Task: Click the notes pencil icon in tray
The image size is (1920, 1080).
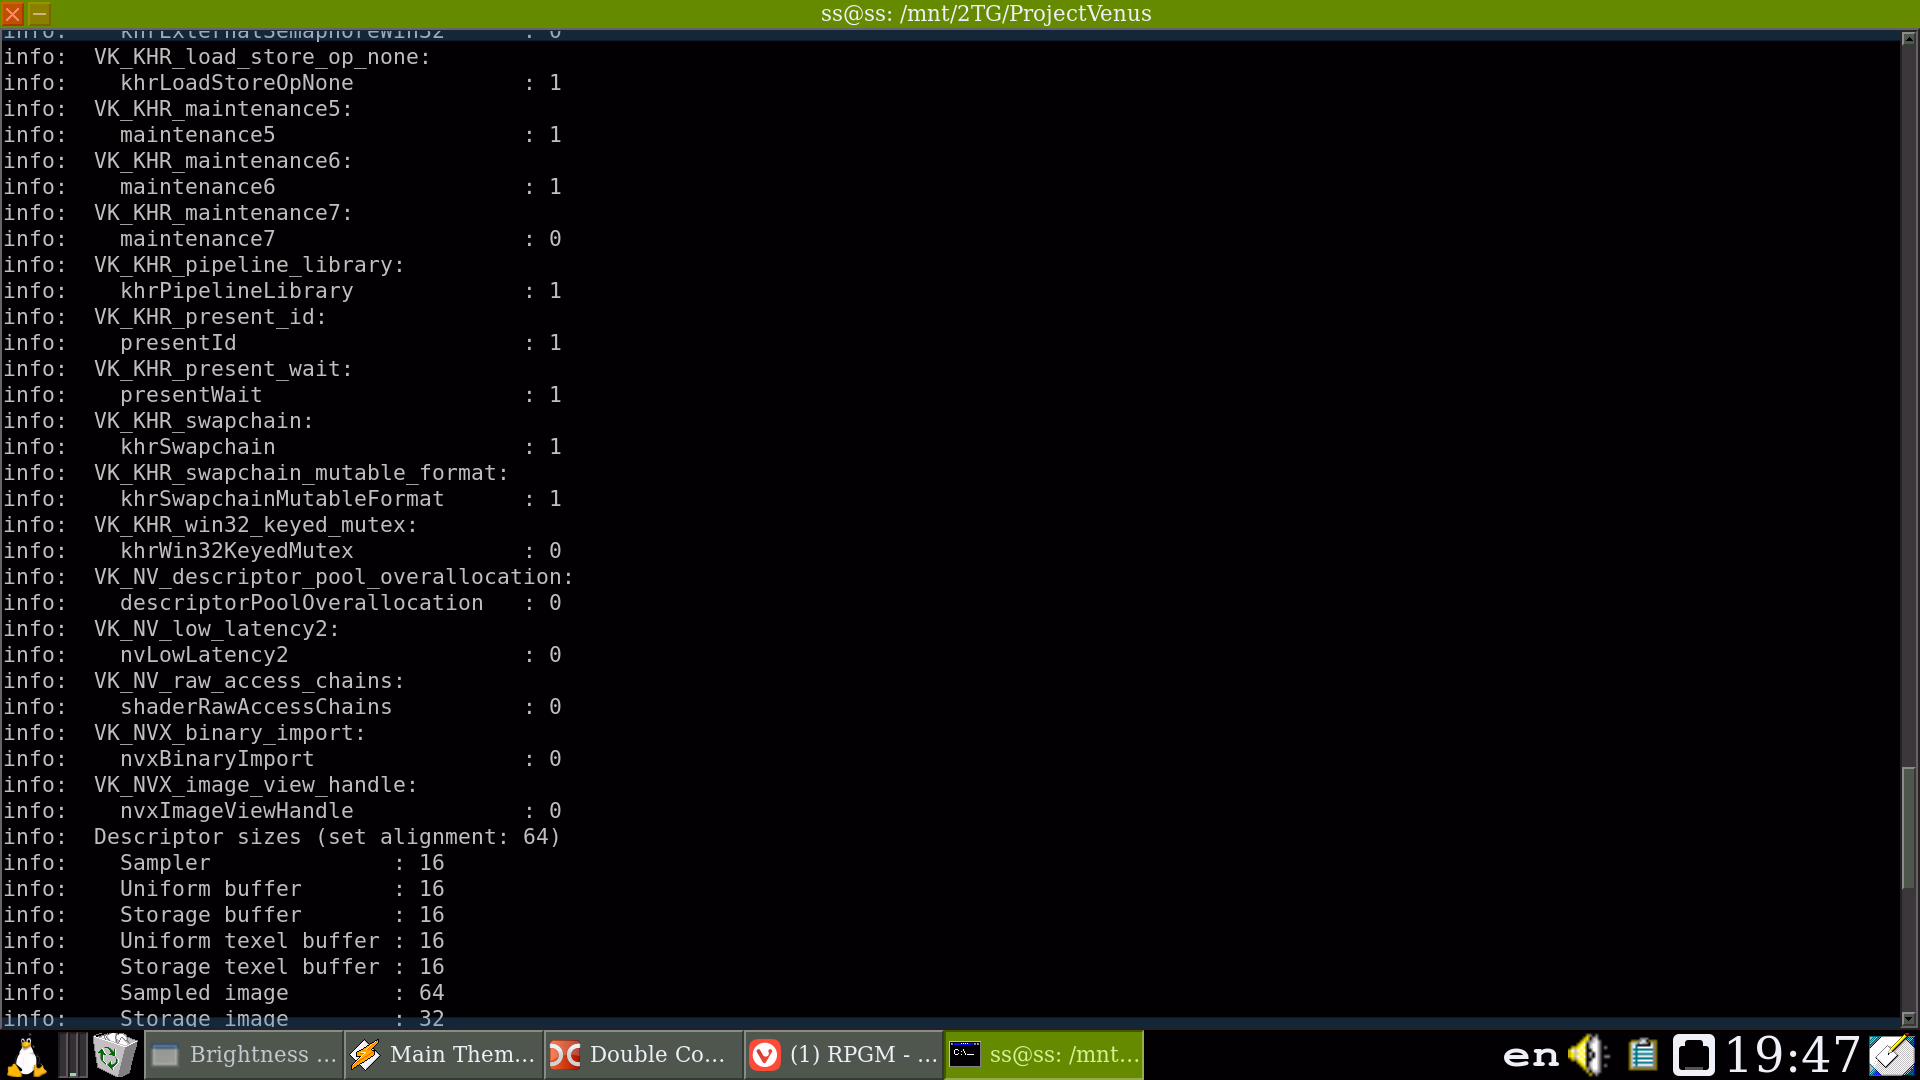Action: coord(1891,1055)
